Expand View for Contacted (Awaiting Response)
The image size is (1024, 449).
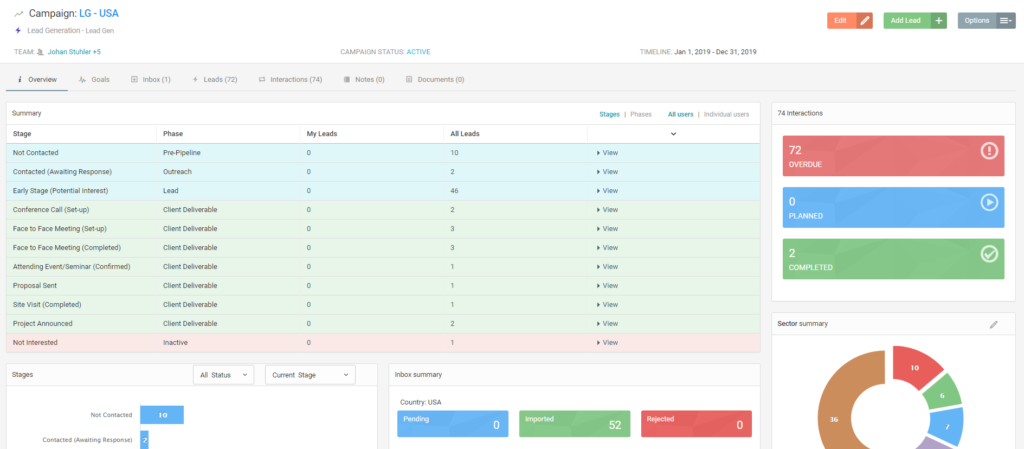point(607,172)
